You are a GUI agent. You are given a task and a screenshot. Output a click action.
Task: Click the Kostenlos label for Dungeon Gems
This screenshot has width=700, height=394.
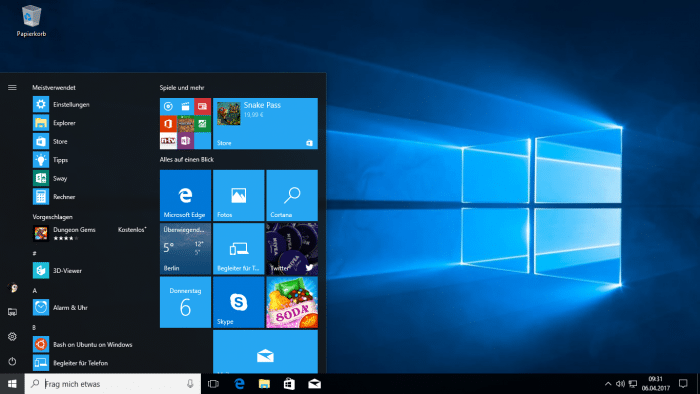(132, 229)
